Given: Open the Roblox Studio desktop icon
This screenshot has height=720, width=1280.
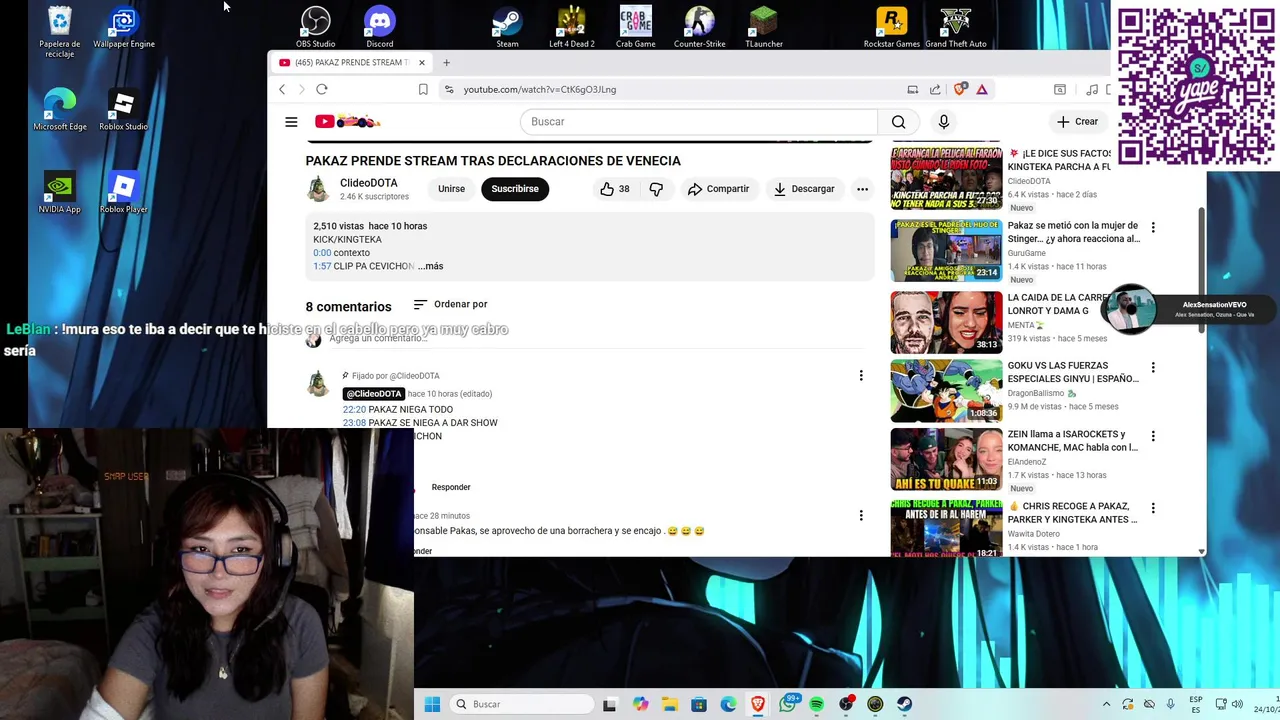Looking at the screenshot, I should (x=123, y=111).
